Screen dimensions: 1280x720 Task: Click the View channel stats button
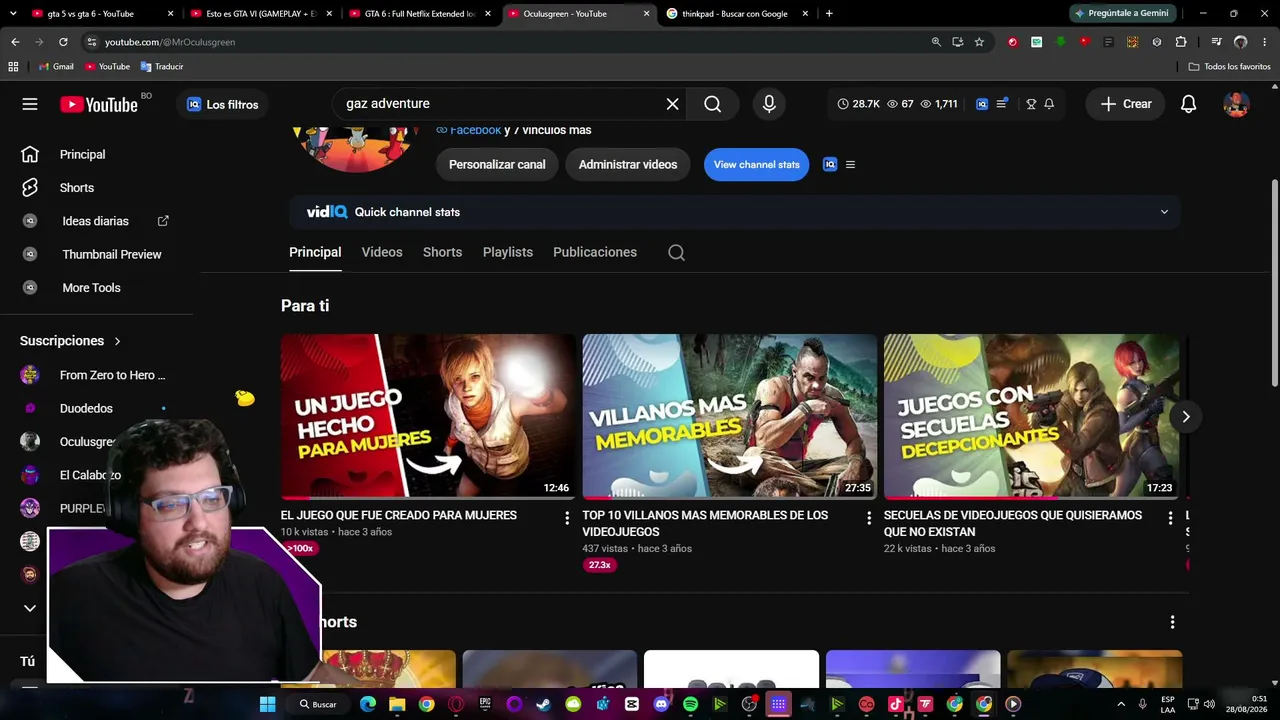[757, 165]
